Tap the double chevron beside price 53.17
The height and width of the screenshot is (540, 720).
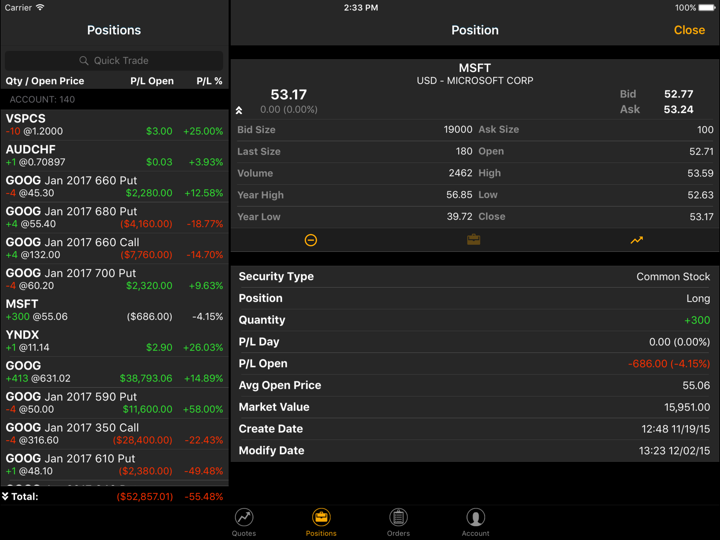click(239, 110)
